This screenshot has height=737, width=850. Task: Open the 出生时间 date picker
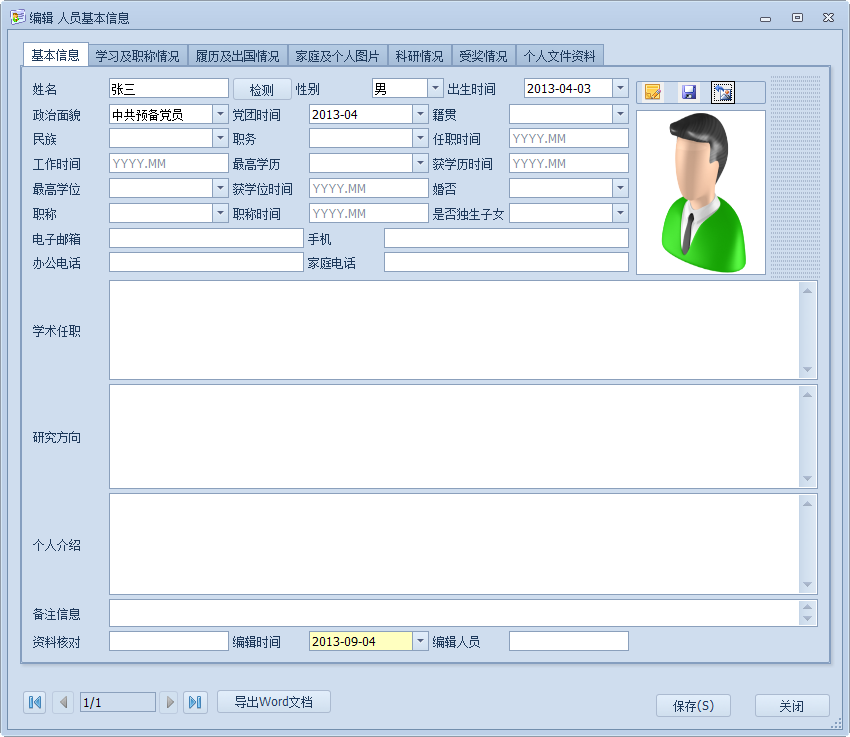coord(620,89)
